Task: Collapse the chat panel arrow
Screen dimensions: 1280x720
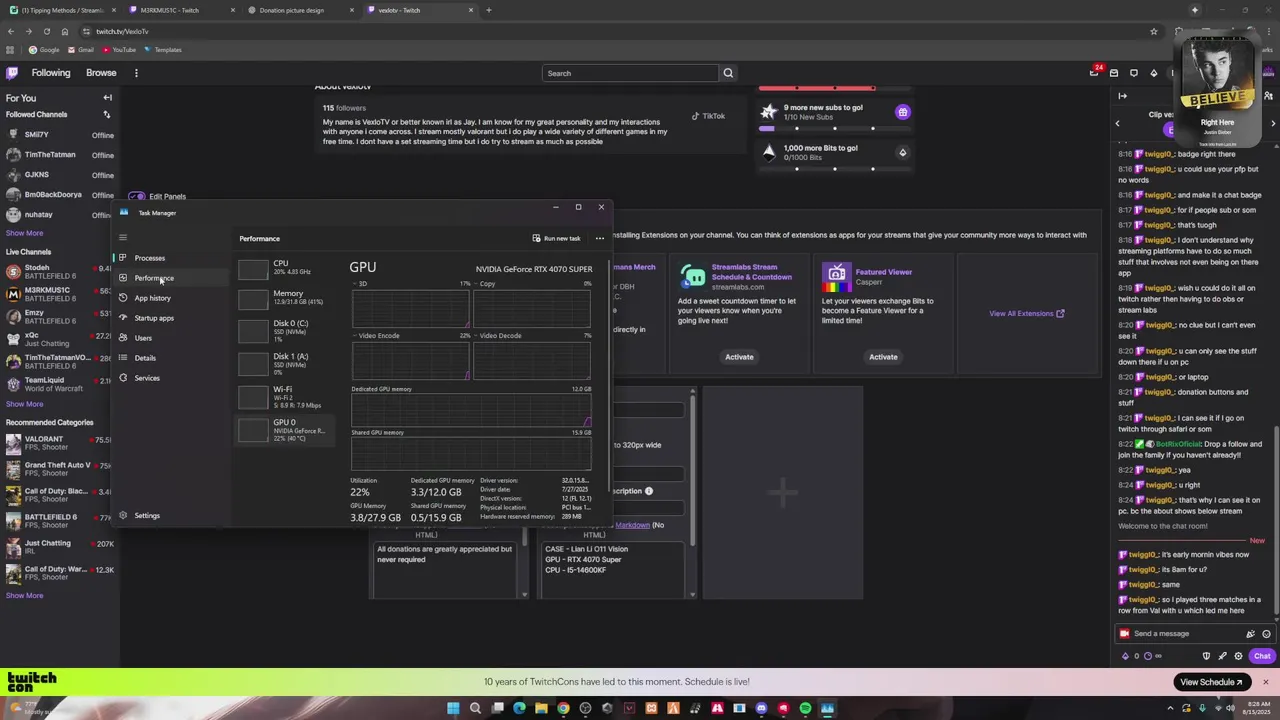Action: pos(1123,97)
